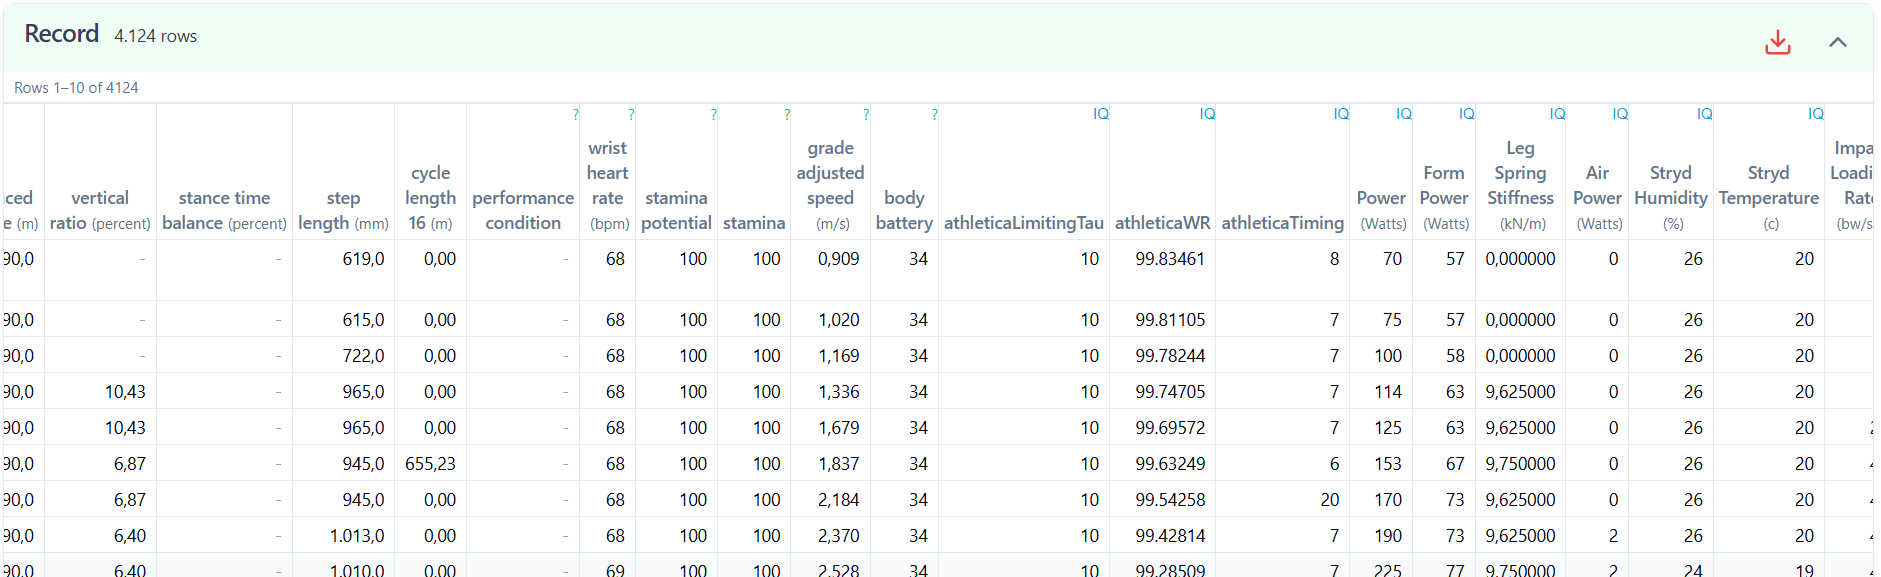Image resolution: width=1881 pixels, height=577 pixels.
Task: Select the step length column header
Action: (x=343, y=210)
